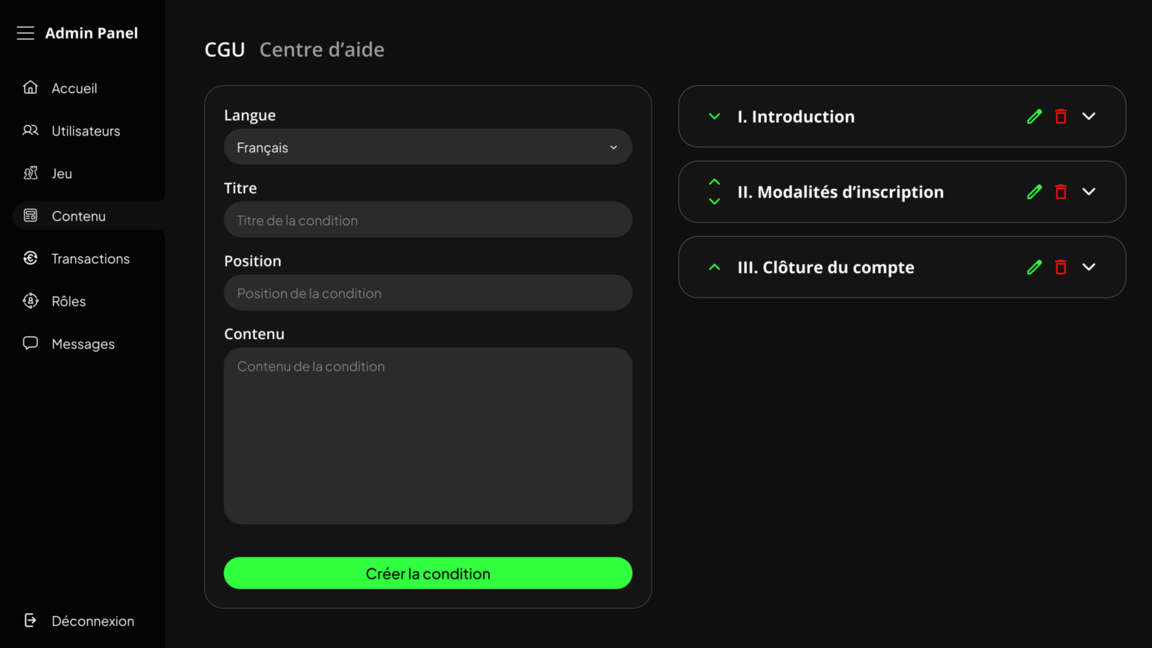Click the Jeu chess piece icon
Viewport: 1152px width, 648px height.
point(30,173)
